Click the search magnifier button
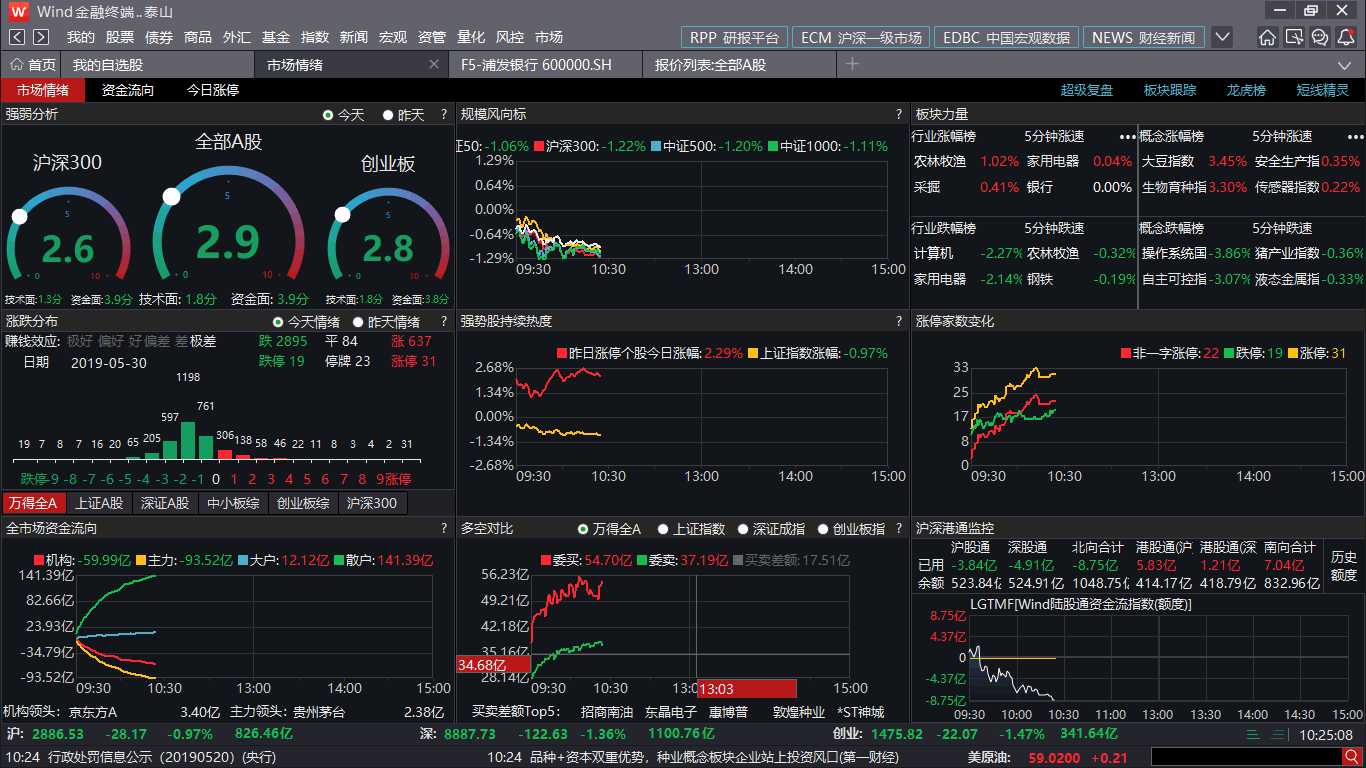The image size is (1366, 768). tap(1351, 757)
